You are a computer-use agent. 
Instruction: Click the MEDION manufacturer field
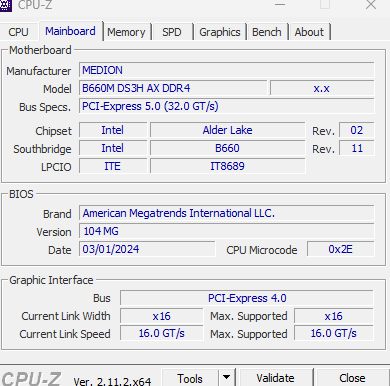click(227, 70)
